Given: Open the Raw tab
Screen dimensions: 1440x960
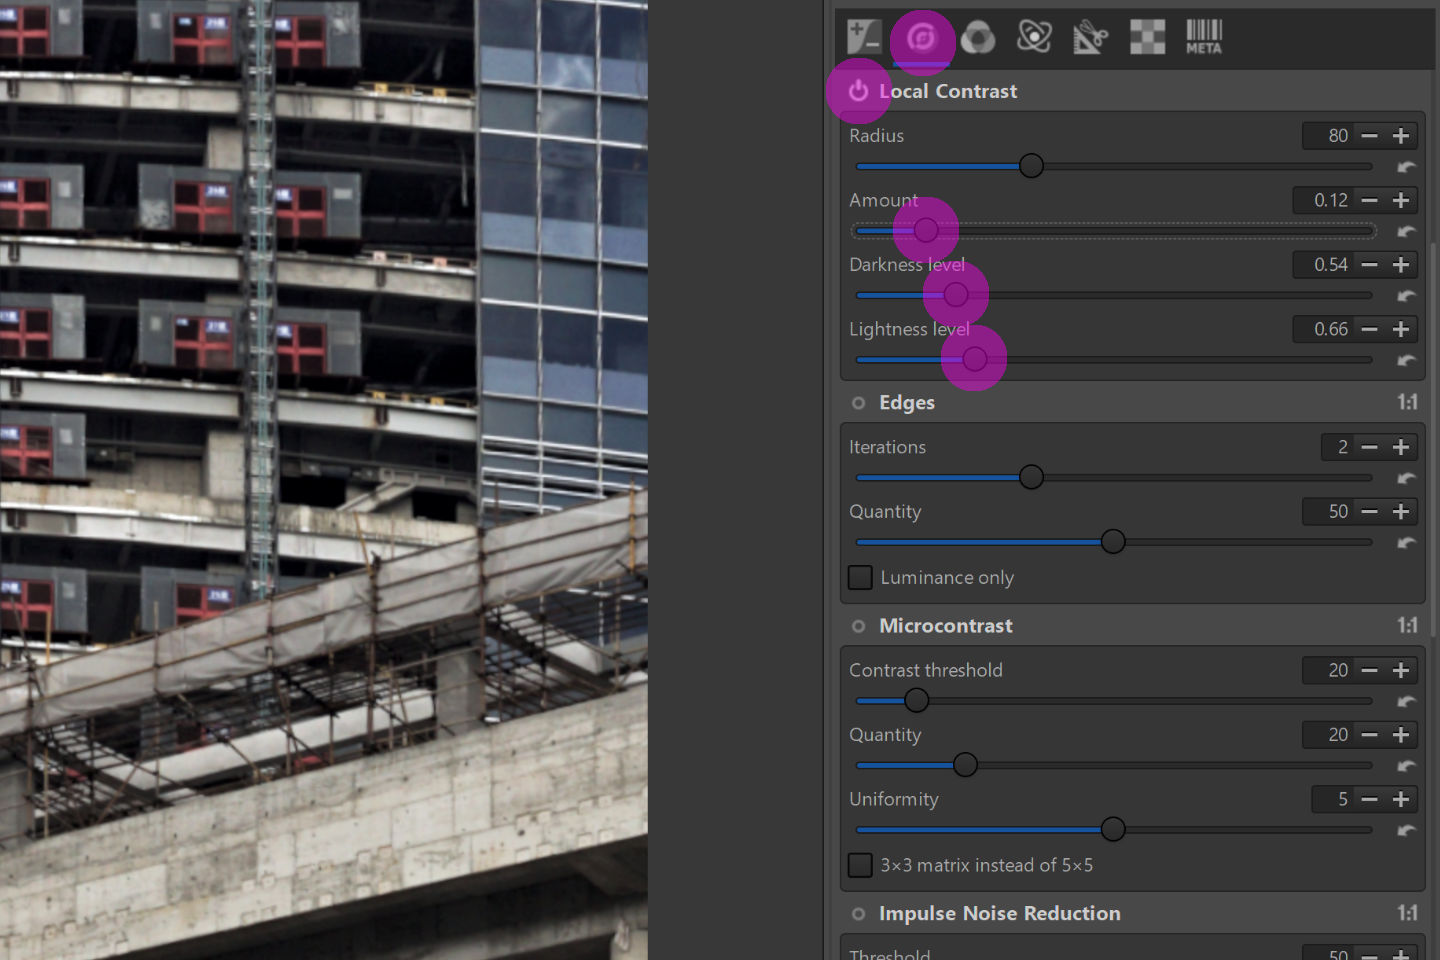Looking at the screenshot, I should pos(1148,37).
